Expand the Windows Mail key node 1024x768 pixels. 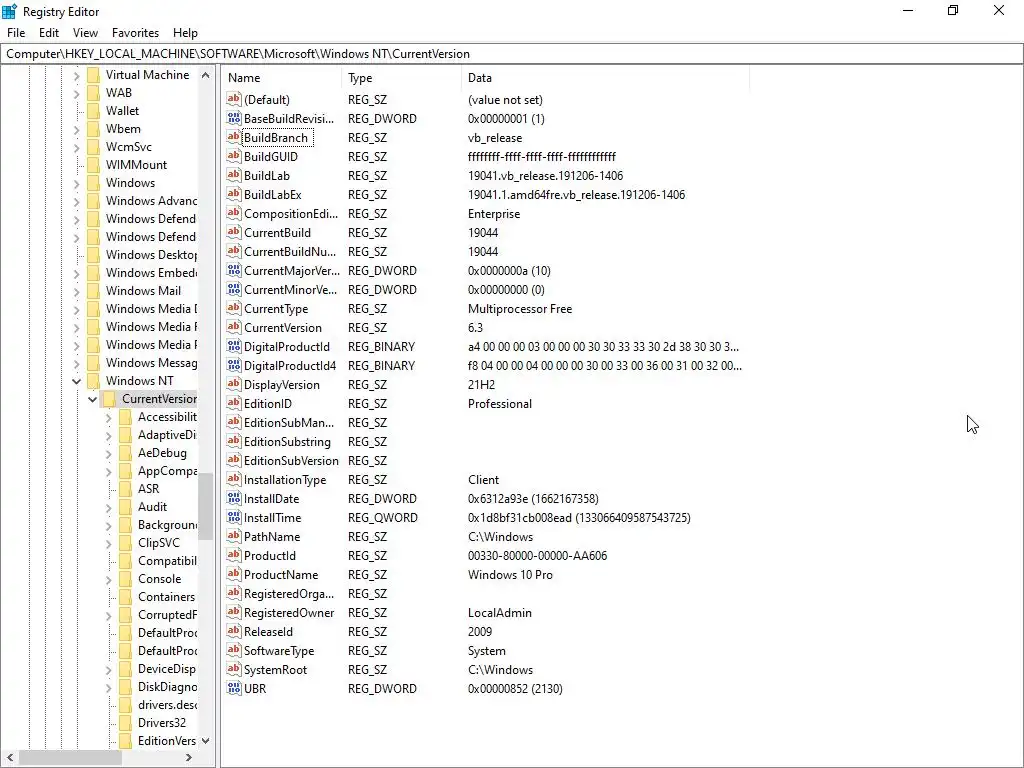pos(76,291)
